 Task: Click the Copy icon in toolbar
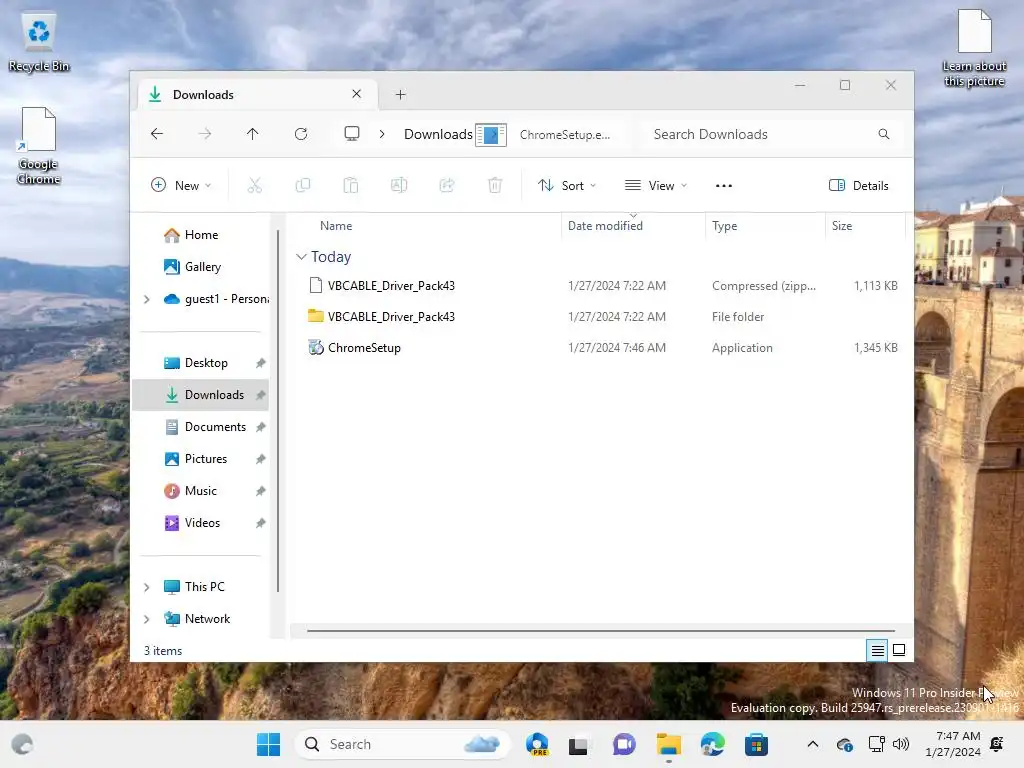click(302, 185)
